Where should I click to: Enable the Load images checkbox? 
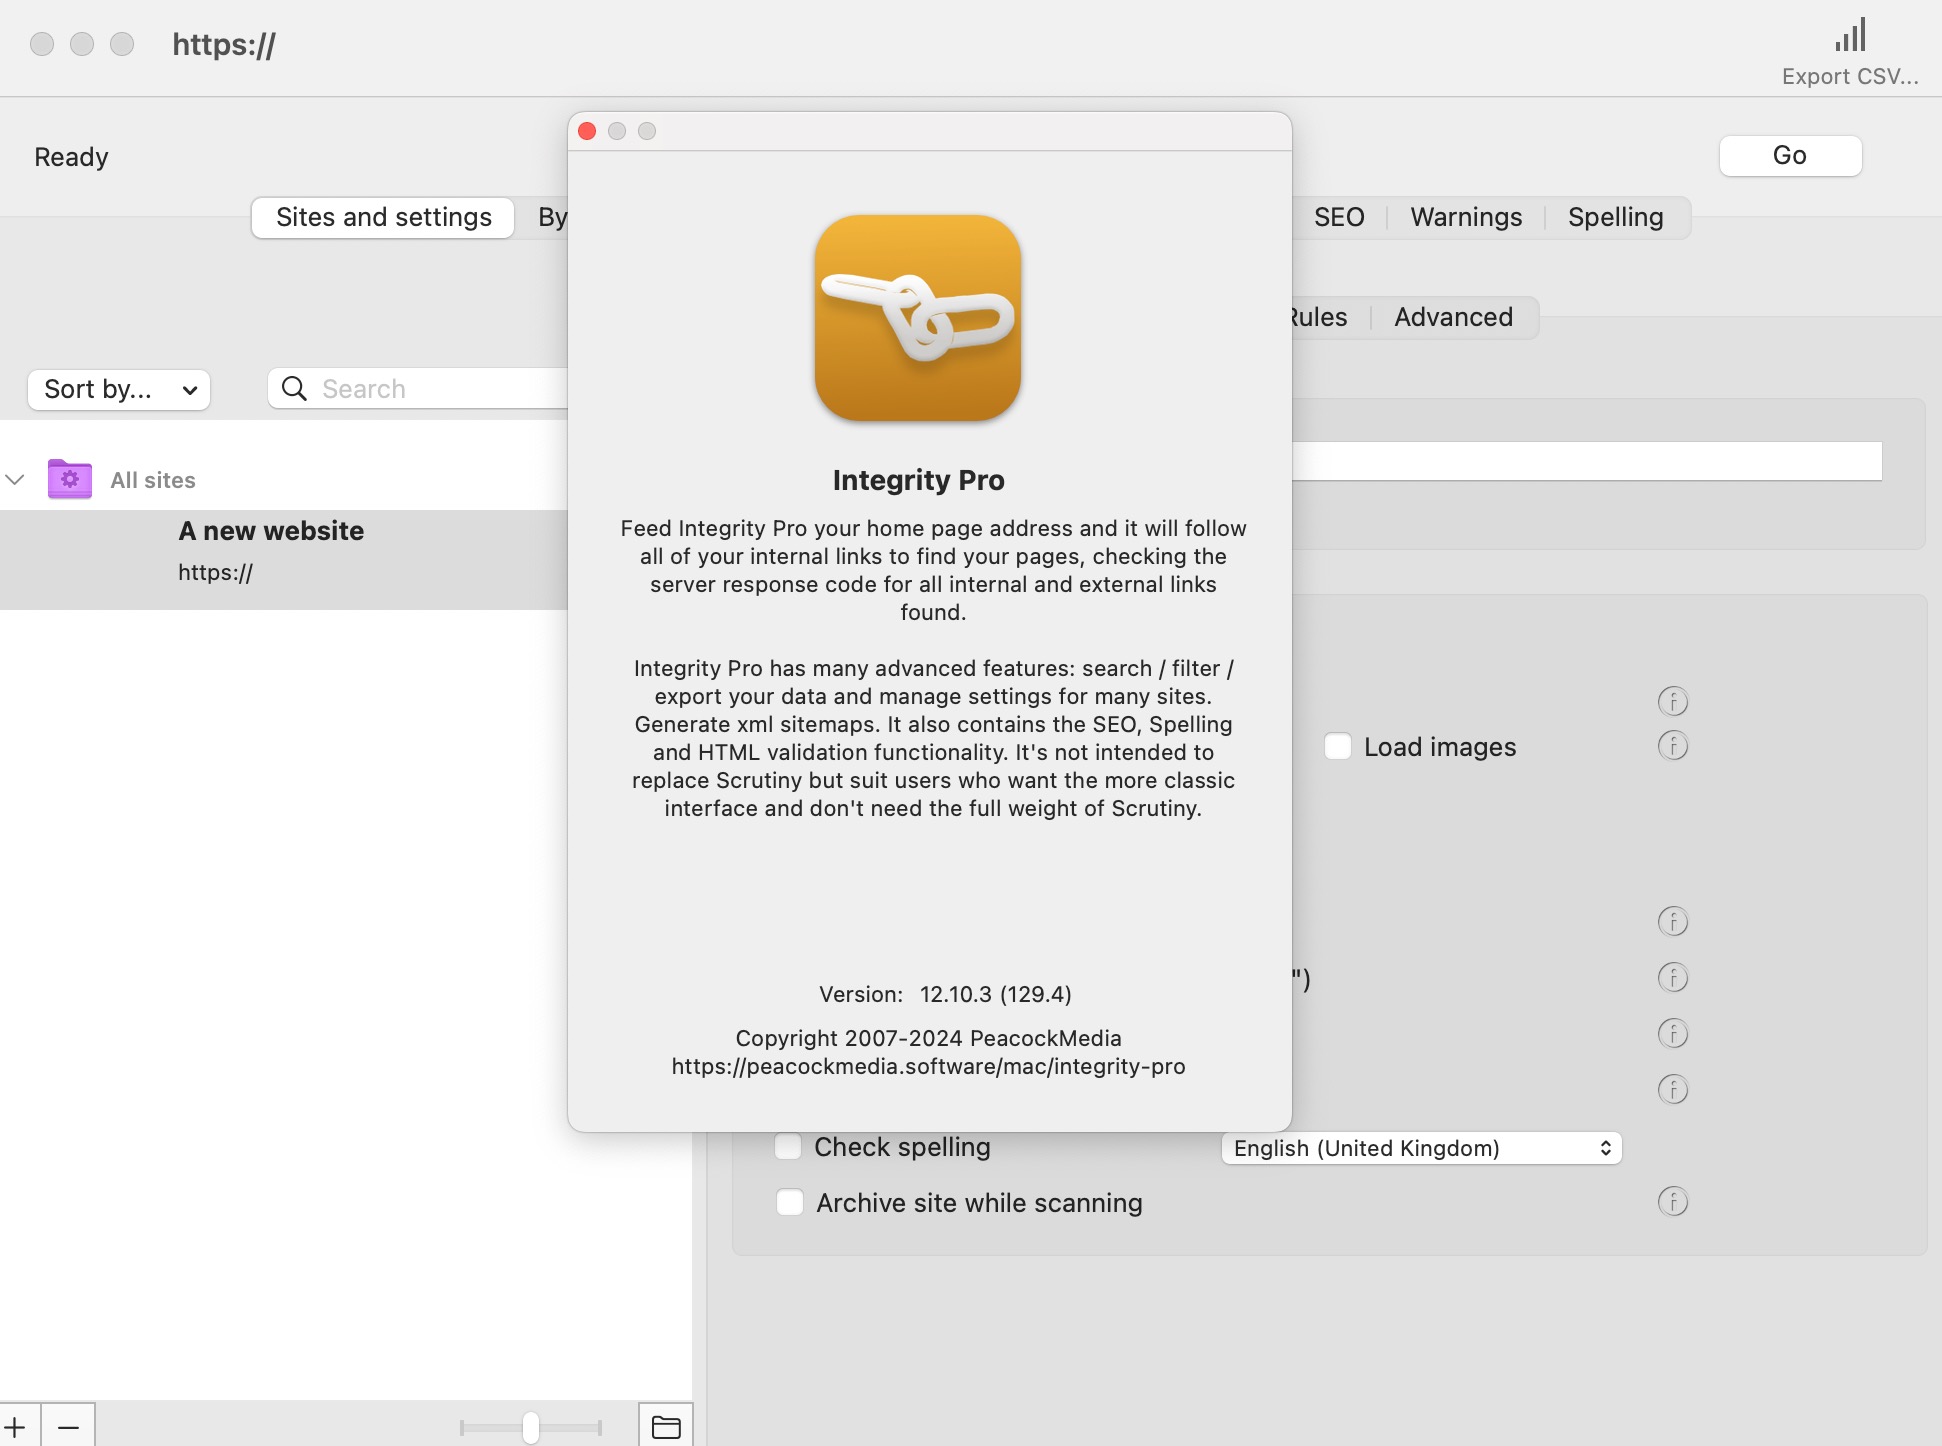pos(1338,747)
